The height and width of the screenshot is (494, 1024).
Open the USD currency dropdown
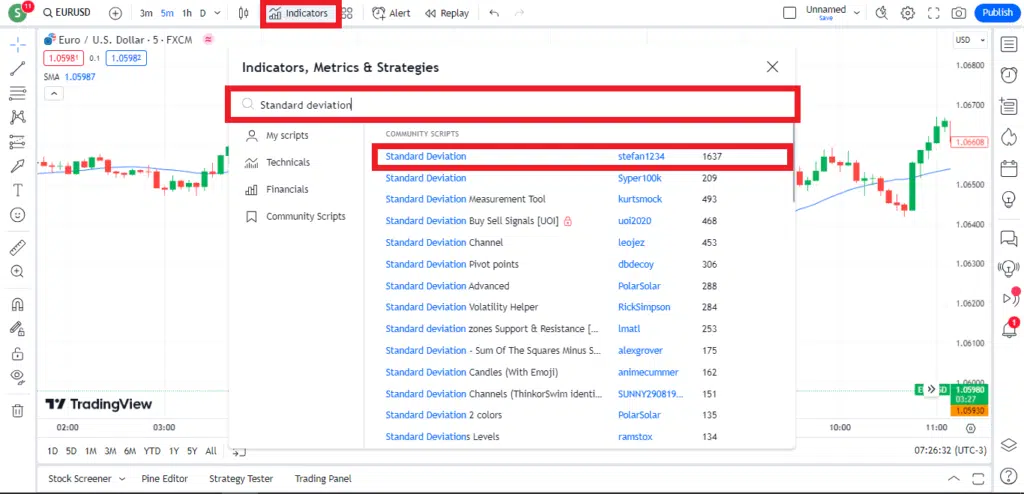pyautogui.click(x=970, y=40)
